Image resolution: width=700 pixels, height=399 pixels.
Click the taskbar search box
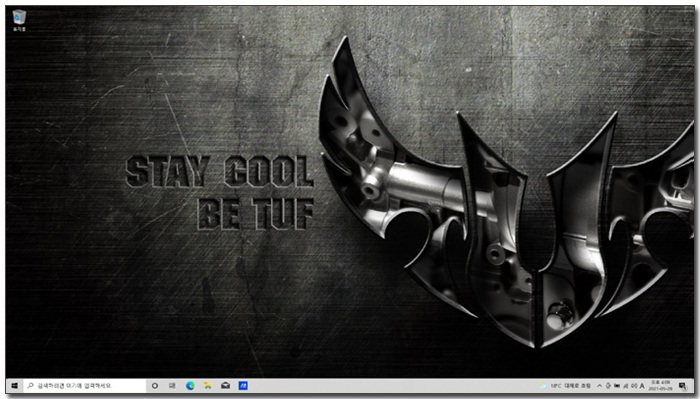(x=85, y=386)
